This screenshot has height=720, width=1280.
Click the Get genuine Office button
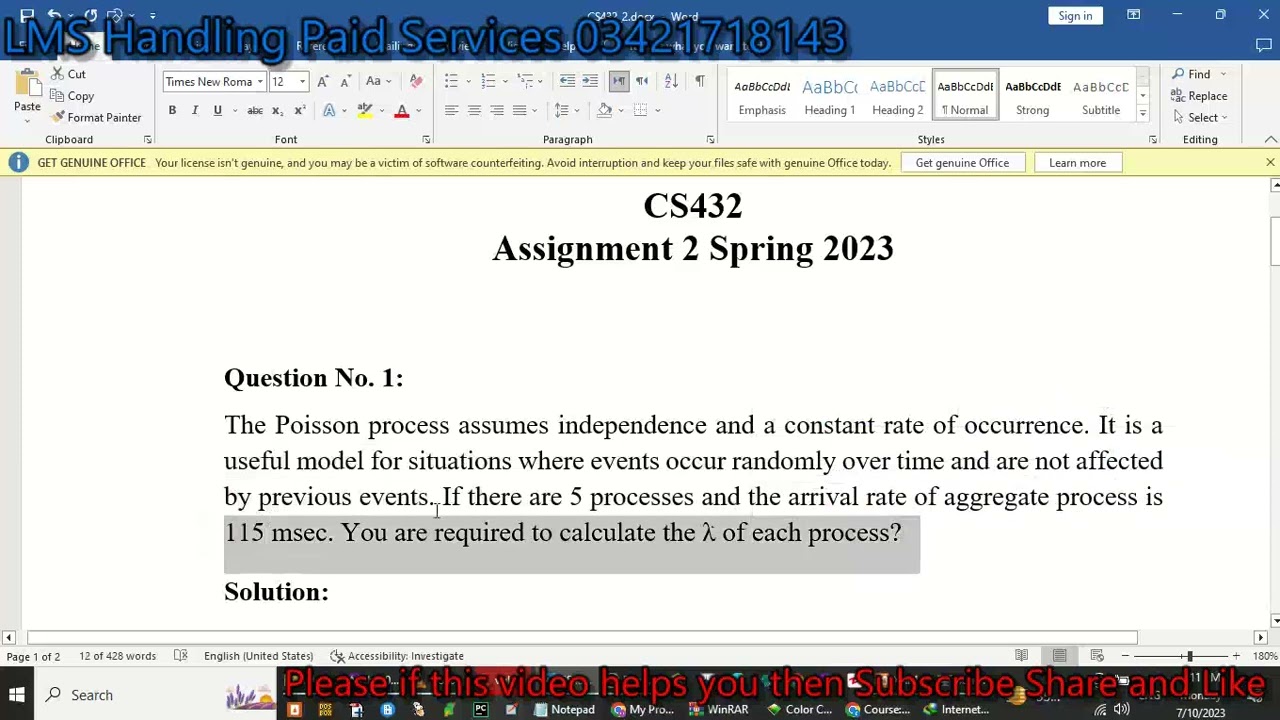point(962,163)
